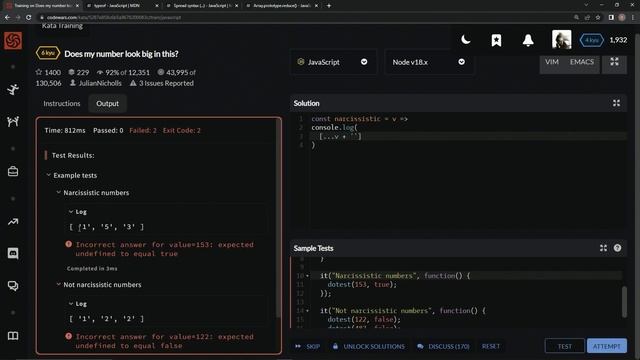640x360 pixels.
Task: Click the Sample Tests scrollbar
Action: [624, 301]
